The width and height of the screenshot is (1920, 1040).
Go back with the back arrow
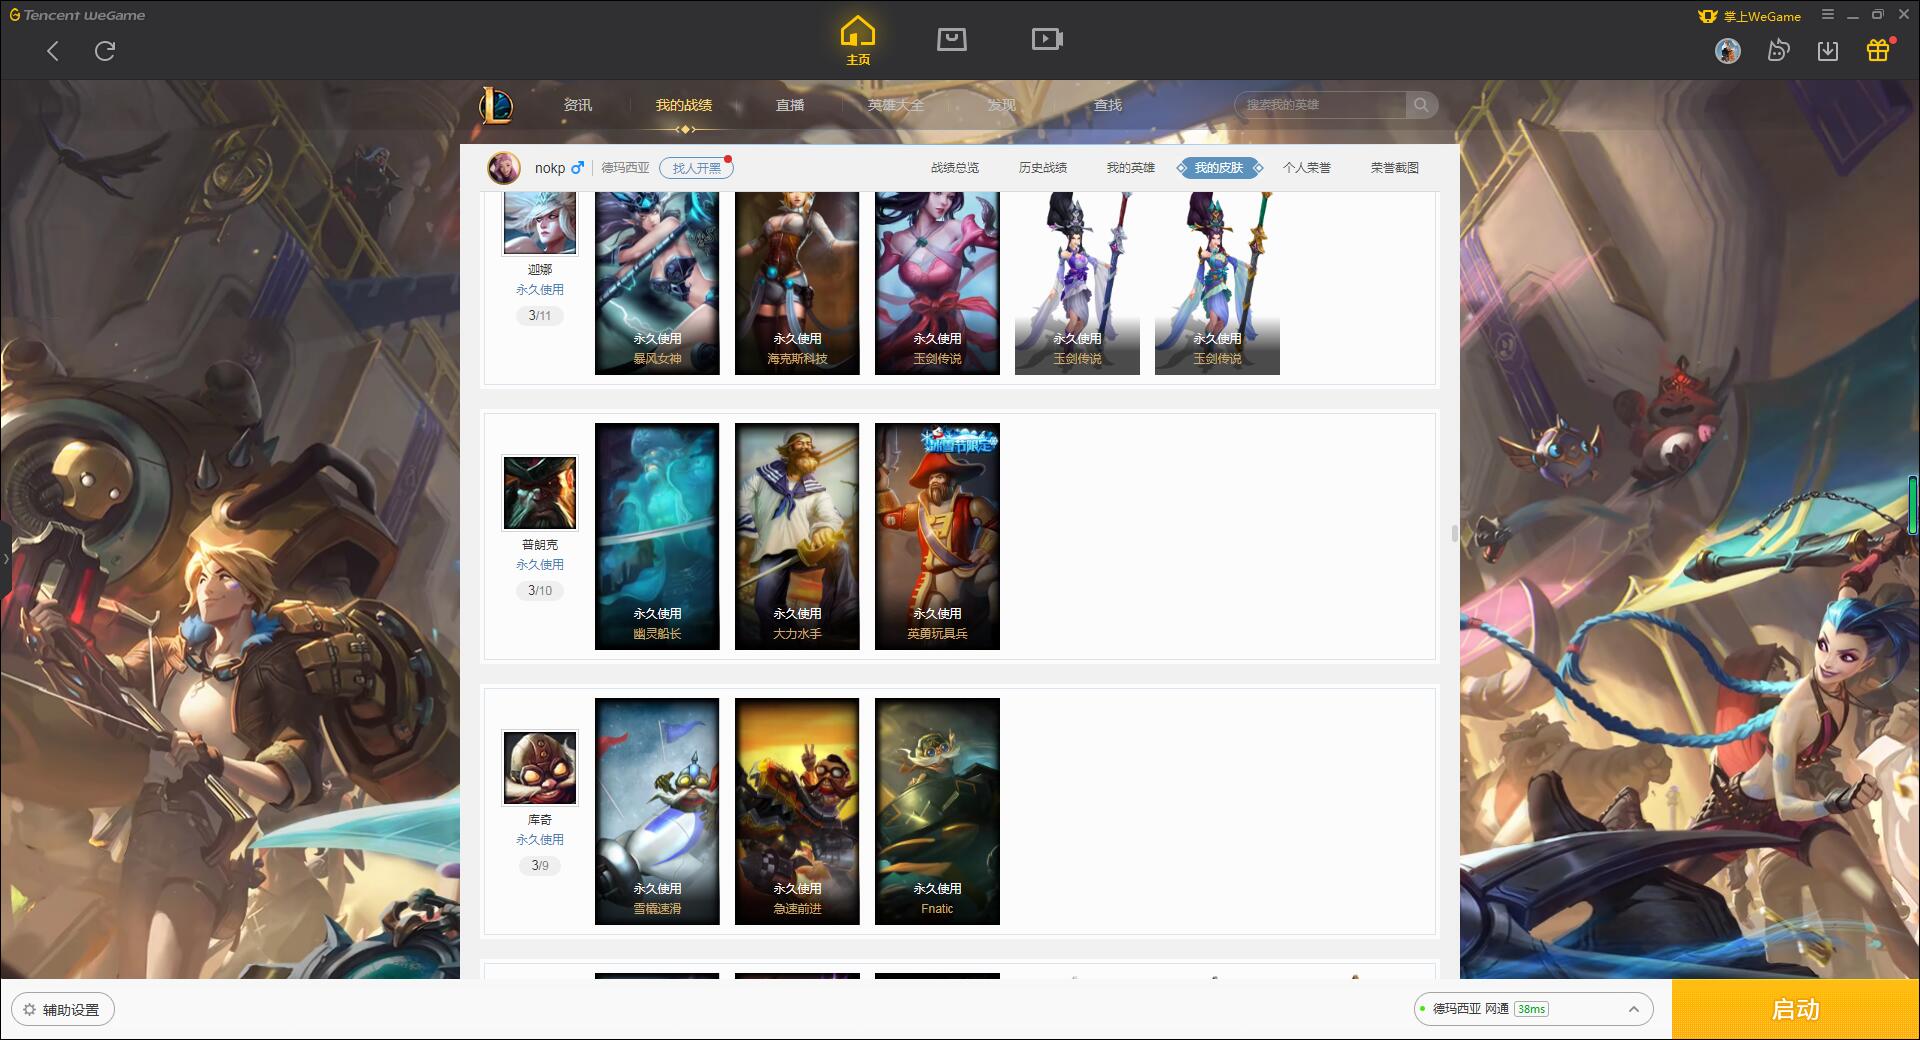53,51
